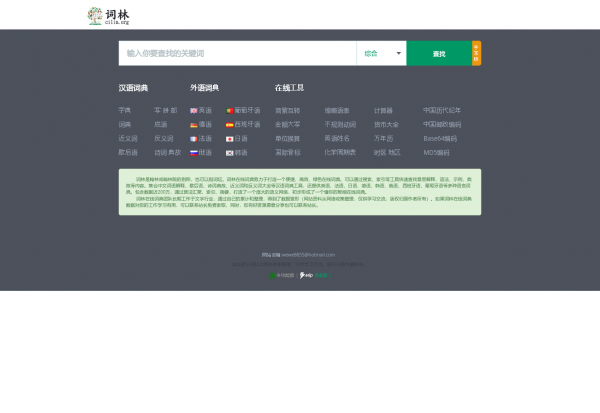The width and height of the screenshot is (600, 413).
Task: Click the Russian flag icon for 俄语
Action: [194, 152]
